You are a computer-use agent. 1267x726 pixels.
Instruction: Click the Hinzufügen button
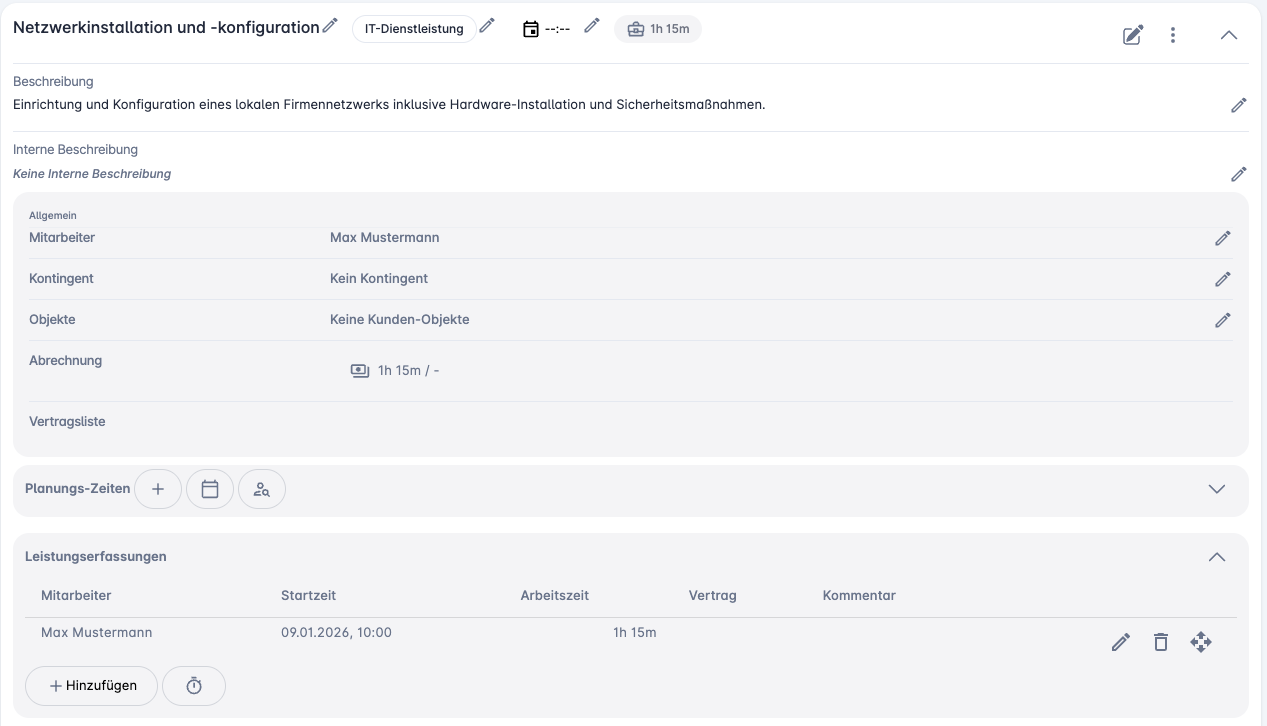tap(91, 686)
